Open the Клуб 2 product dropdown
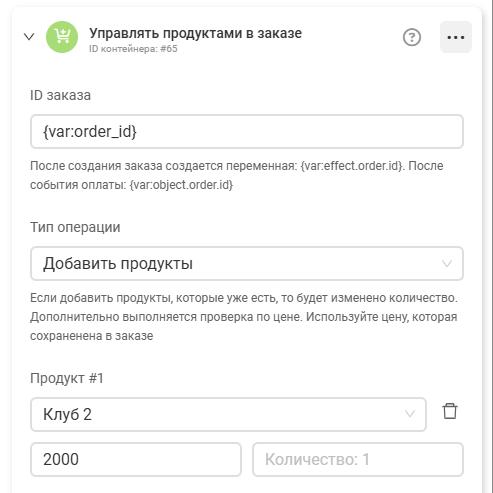The image size is (493, 493). pos(228,414)
